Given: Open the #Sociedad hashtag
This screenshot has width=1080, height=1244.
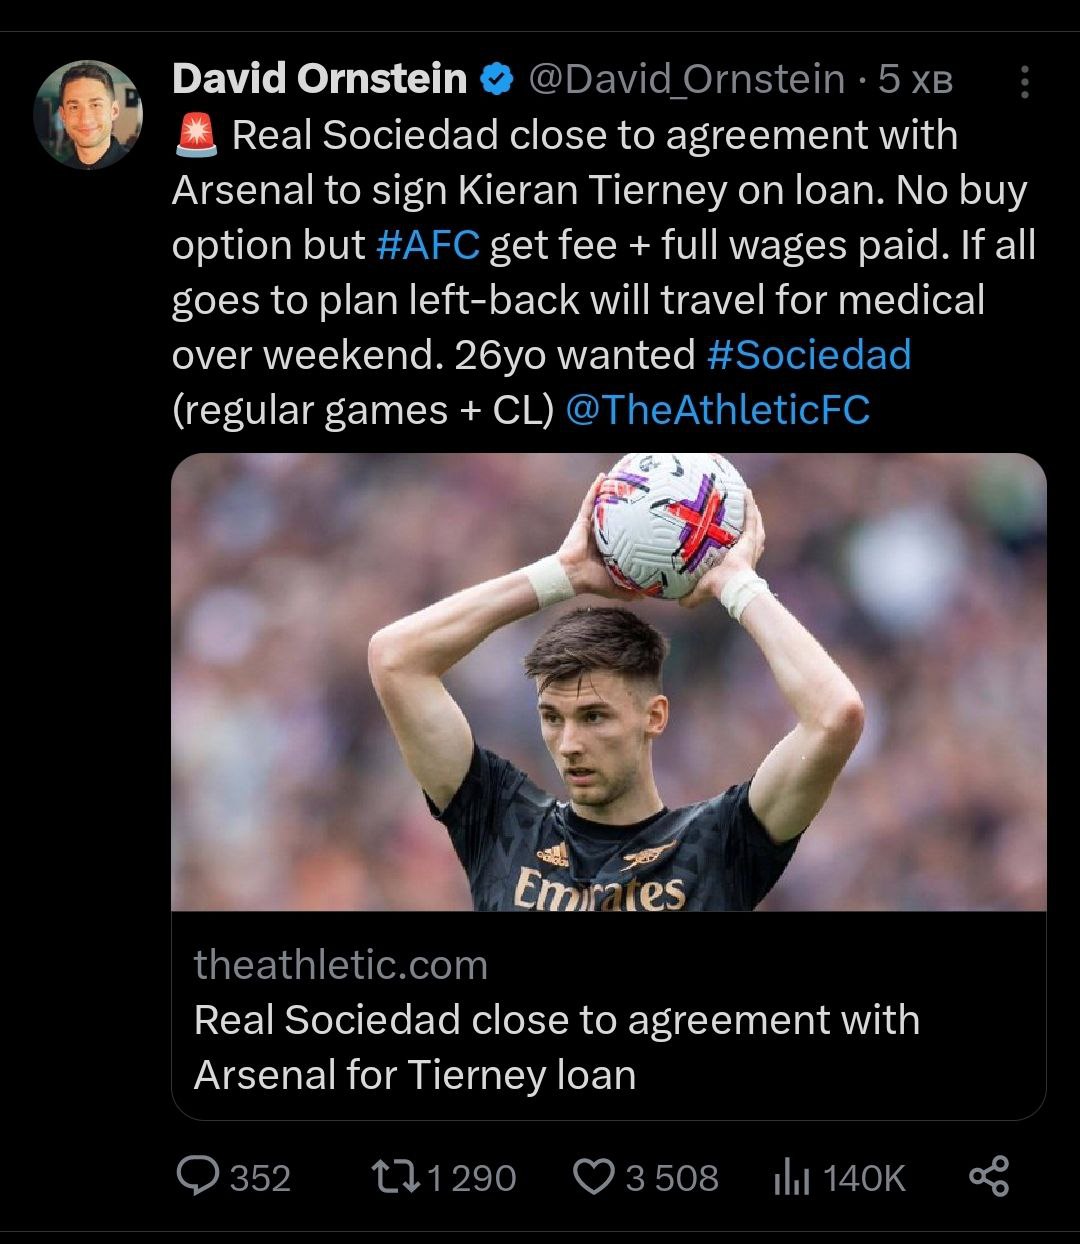Looking at the screenshot, I should 808,355.
